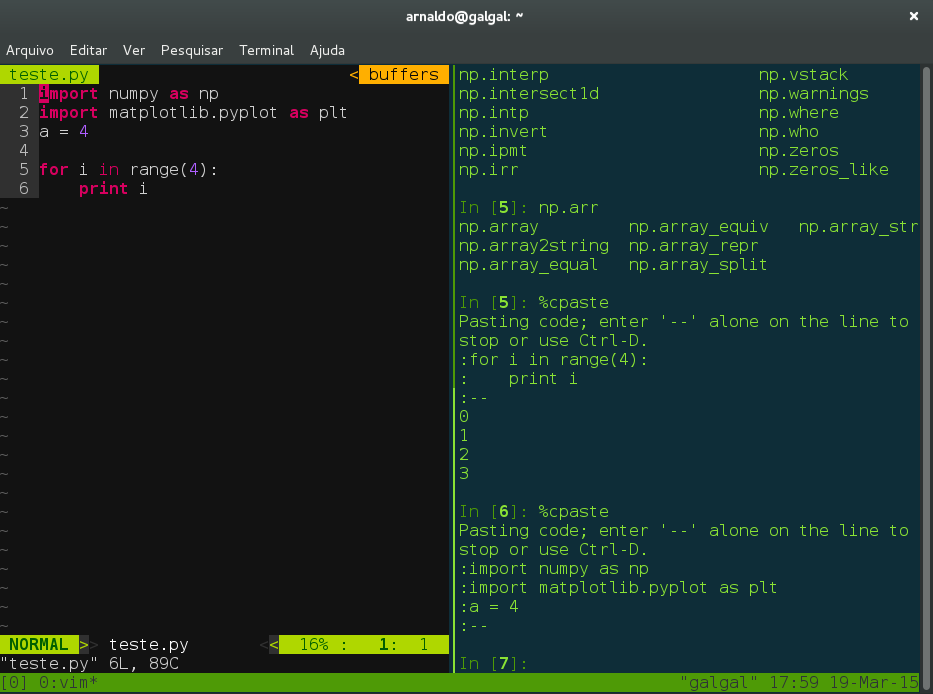Click the < arrow beside the buffers badge
933x694 pixels.
point(352,74)
